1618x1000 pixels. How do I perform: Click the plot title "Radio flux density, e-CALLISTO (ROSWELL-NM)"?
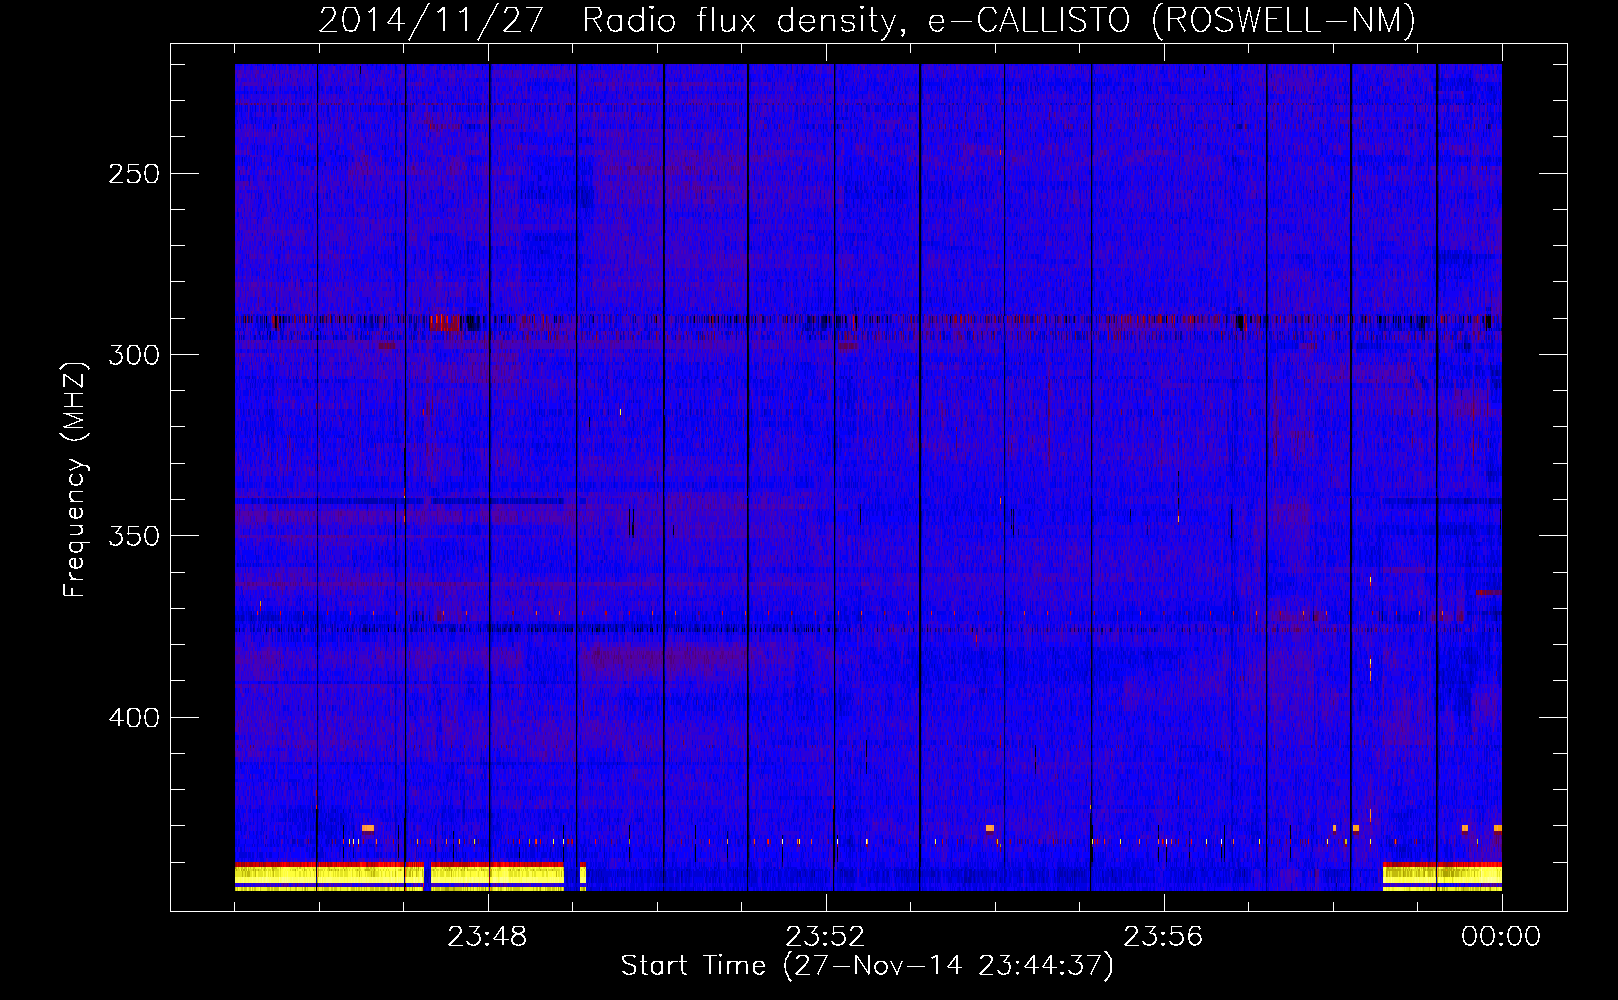[x=999, y=21]
